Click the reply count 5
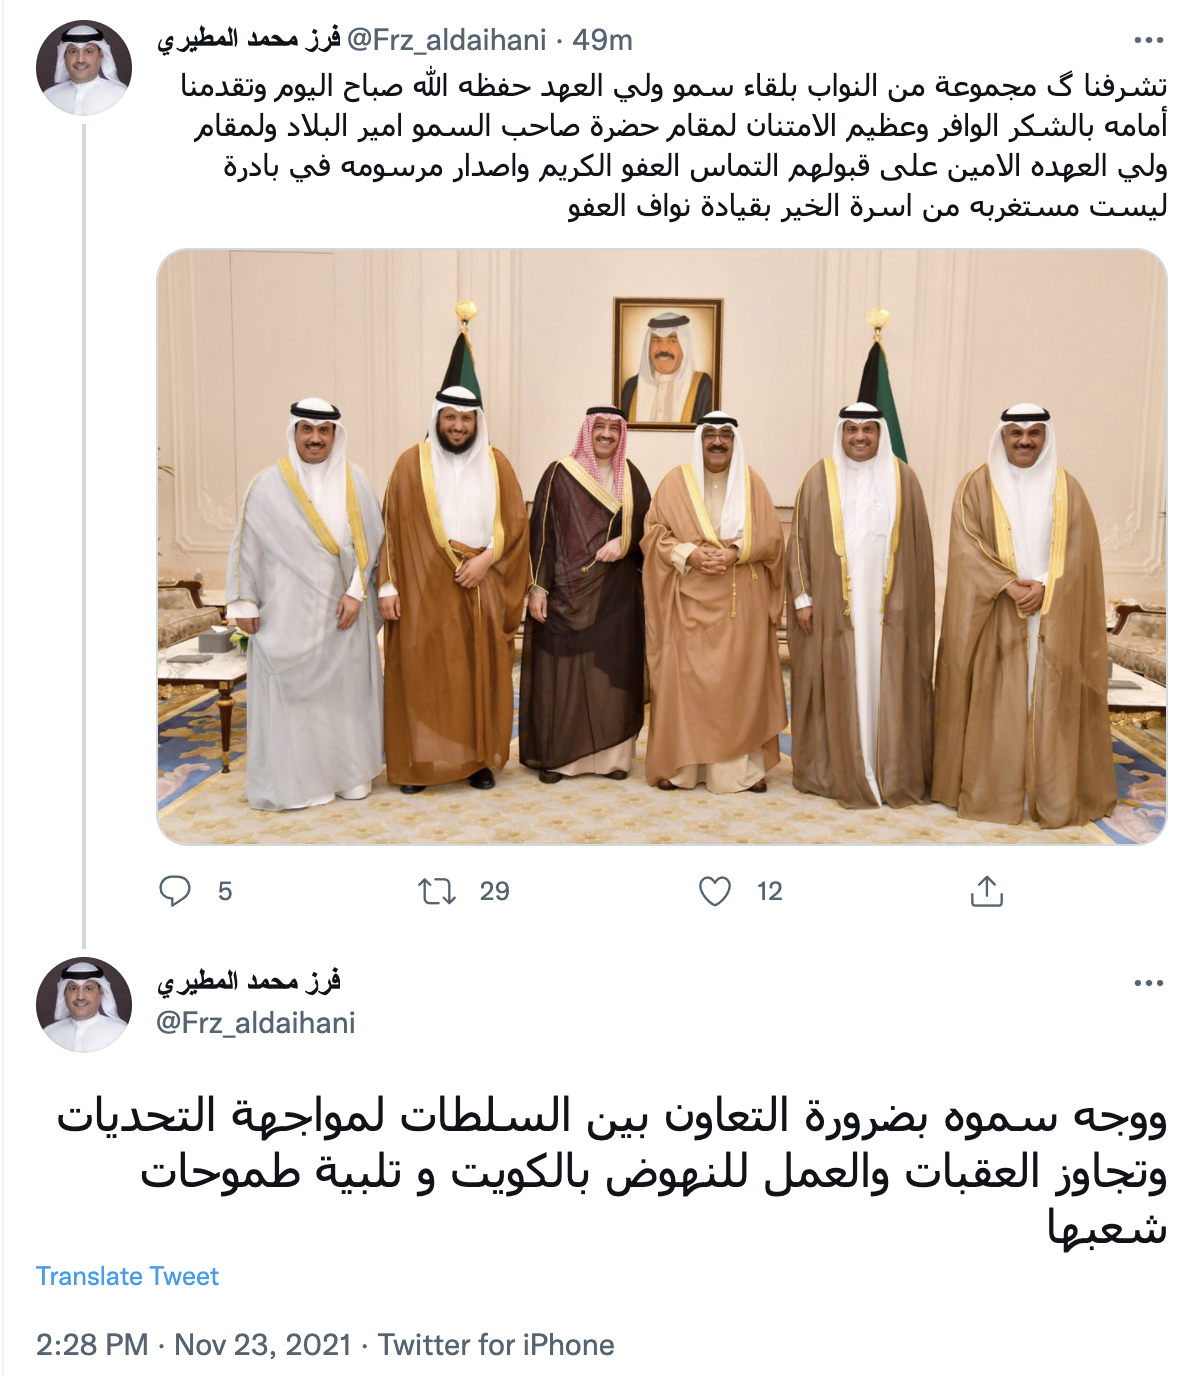Image resolution: width=1192 pixels, height=1376 pixels. pos(225,891)
